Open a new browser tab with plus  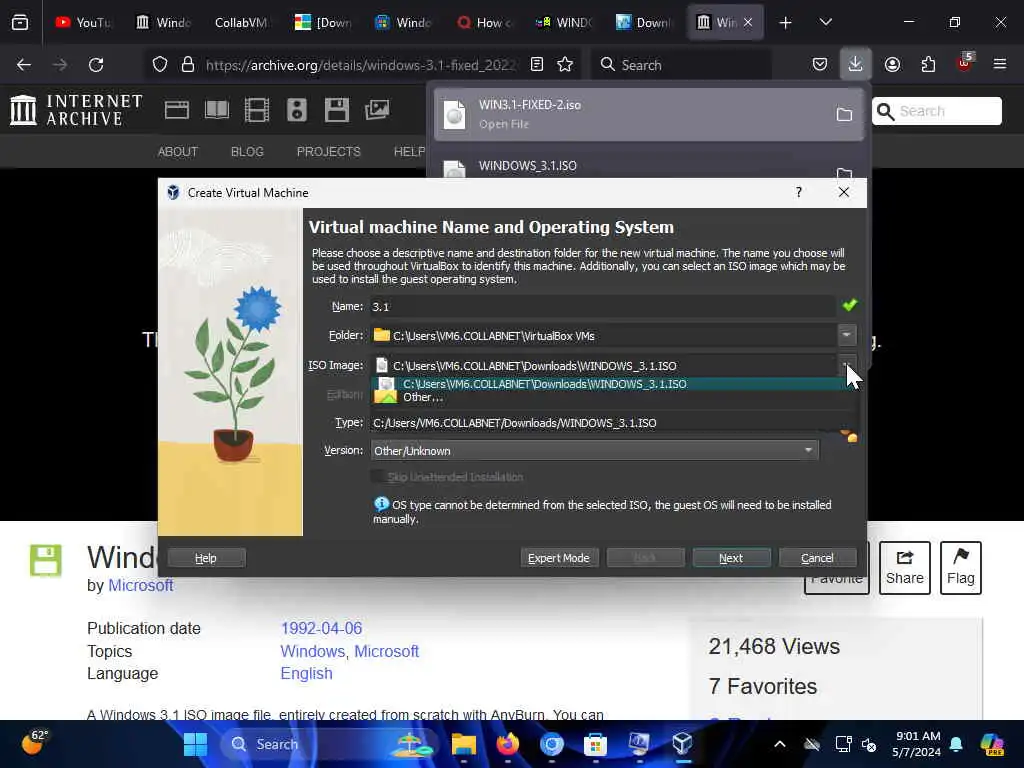(786, 22)
